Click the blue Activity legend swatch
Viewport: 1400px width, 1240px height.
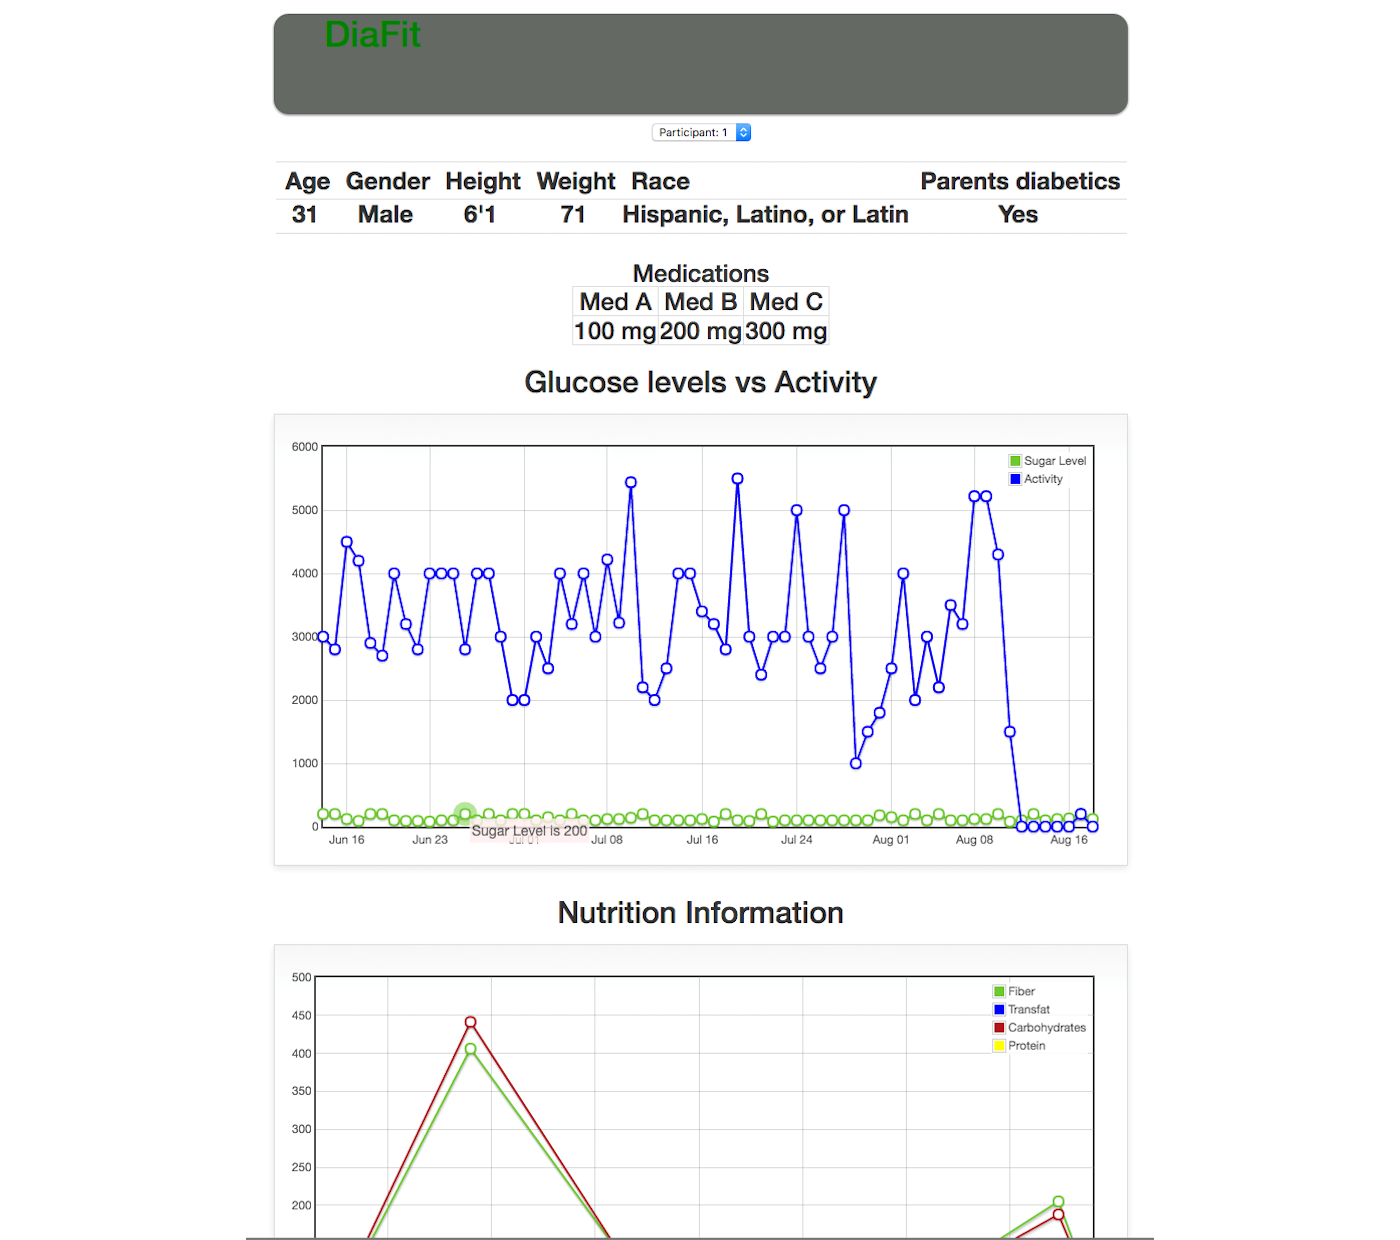(1015, 479)
